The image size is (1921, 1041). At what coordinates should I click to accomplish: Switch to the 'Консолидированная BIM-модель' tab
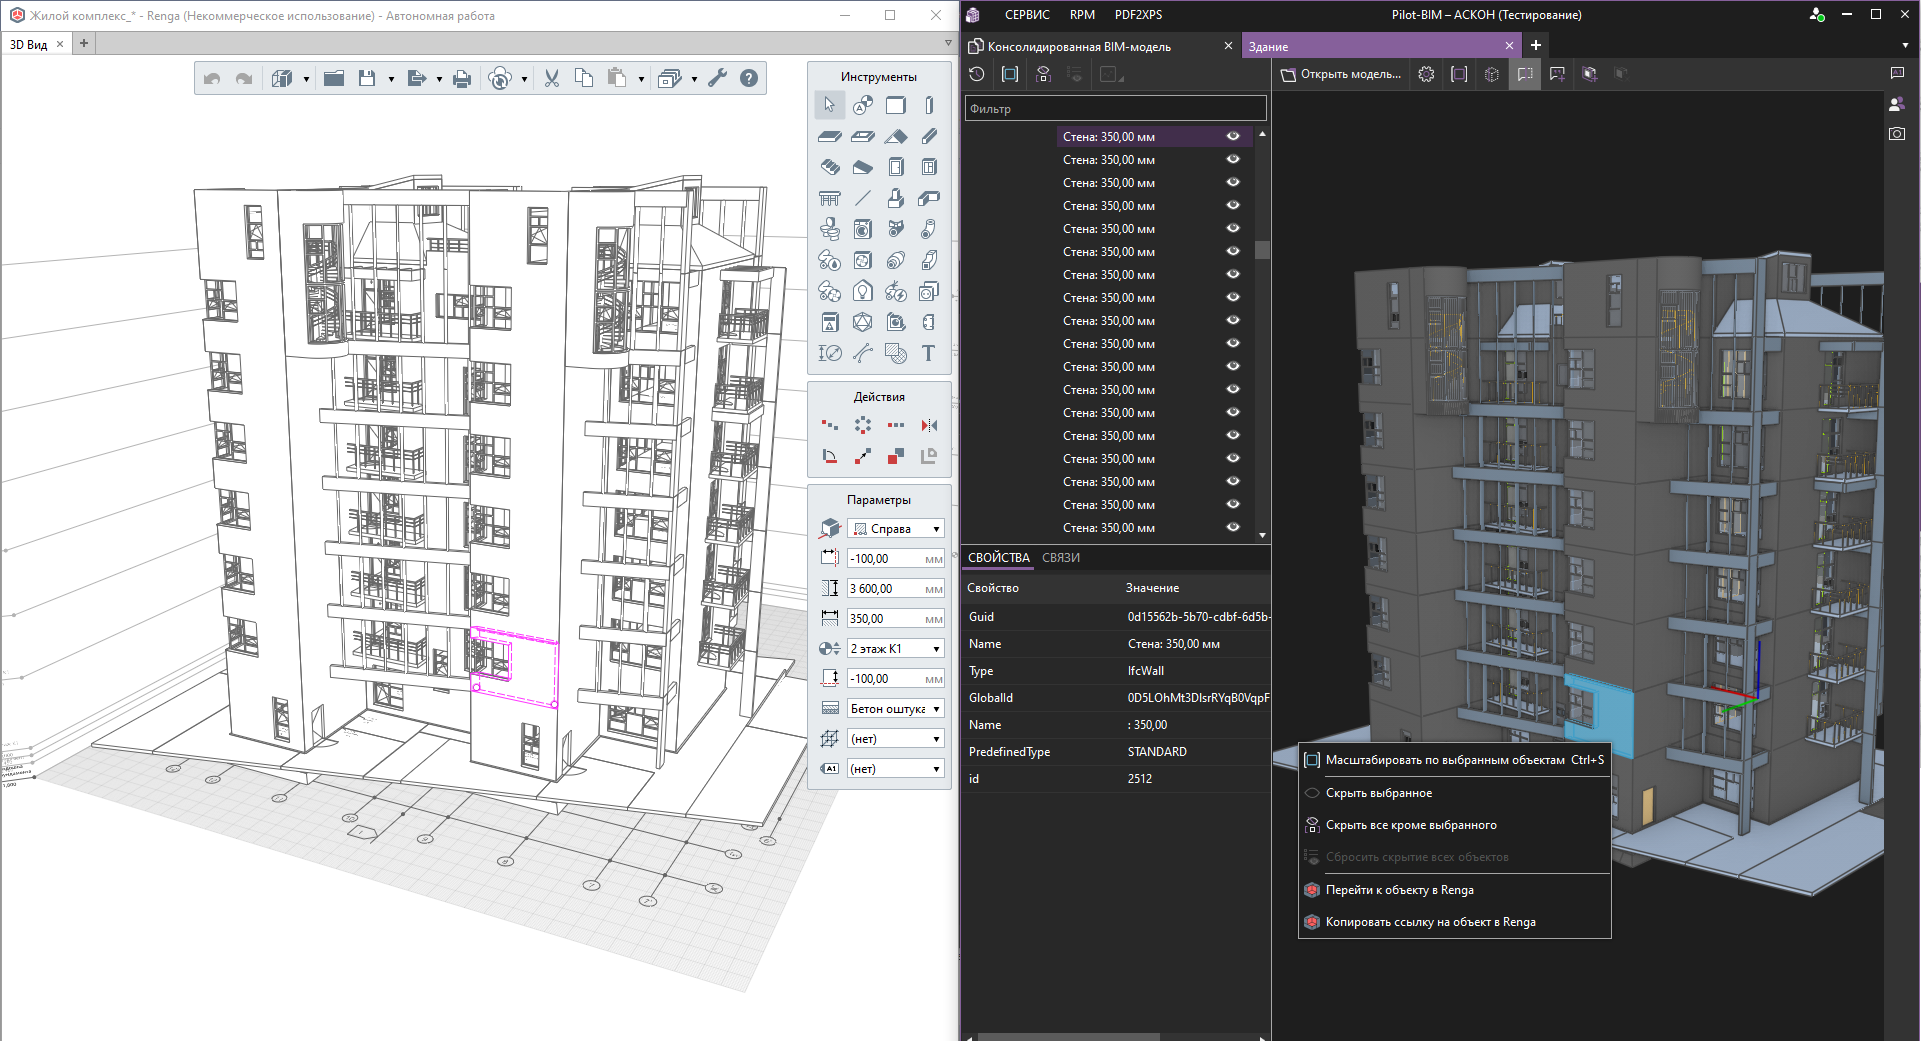tap(1100, 46)
